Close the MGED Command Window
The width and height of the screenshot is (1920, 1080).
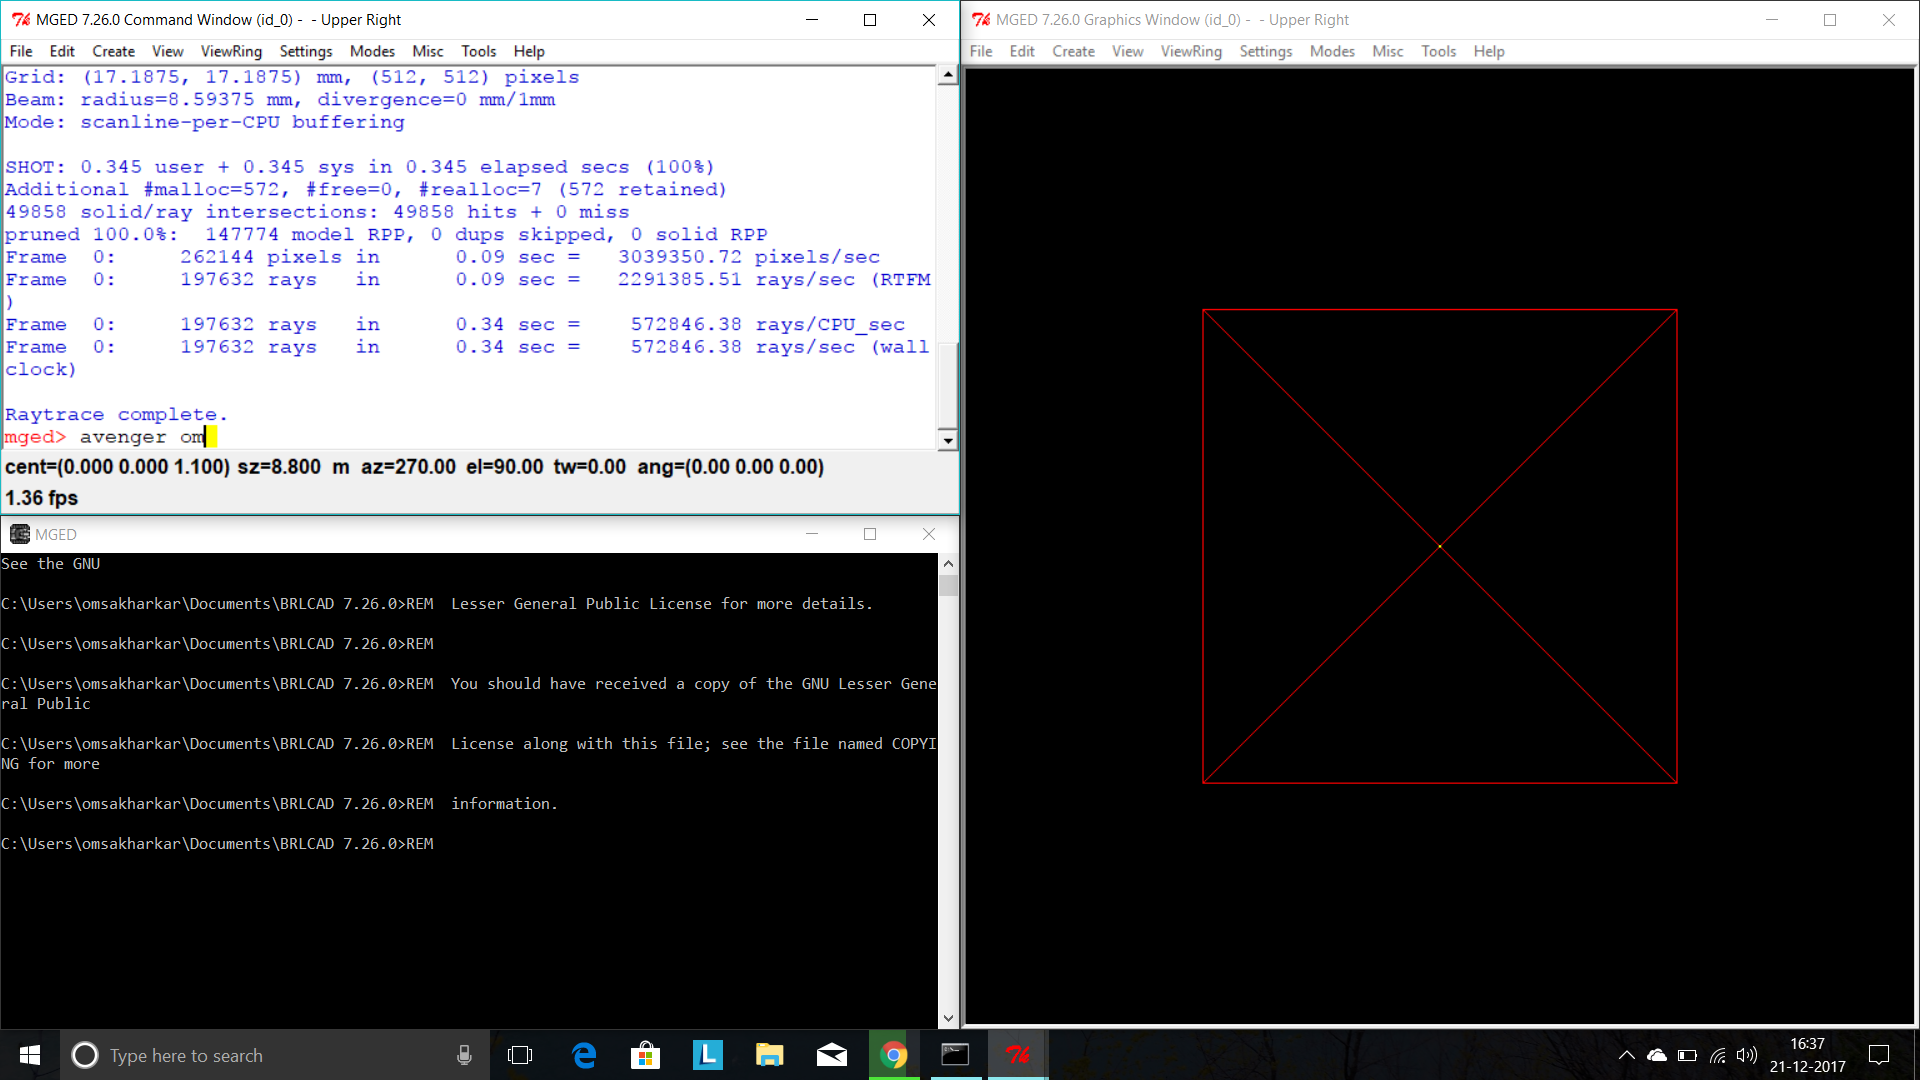point(929,20)
